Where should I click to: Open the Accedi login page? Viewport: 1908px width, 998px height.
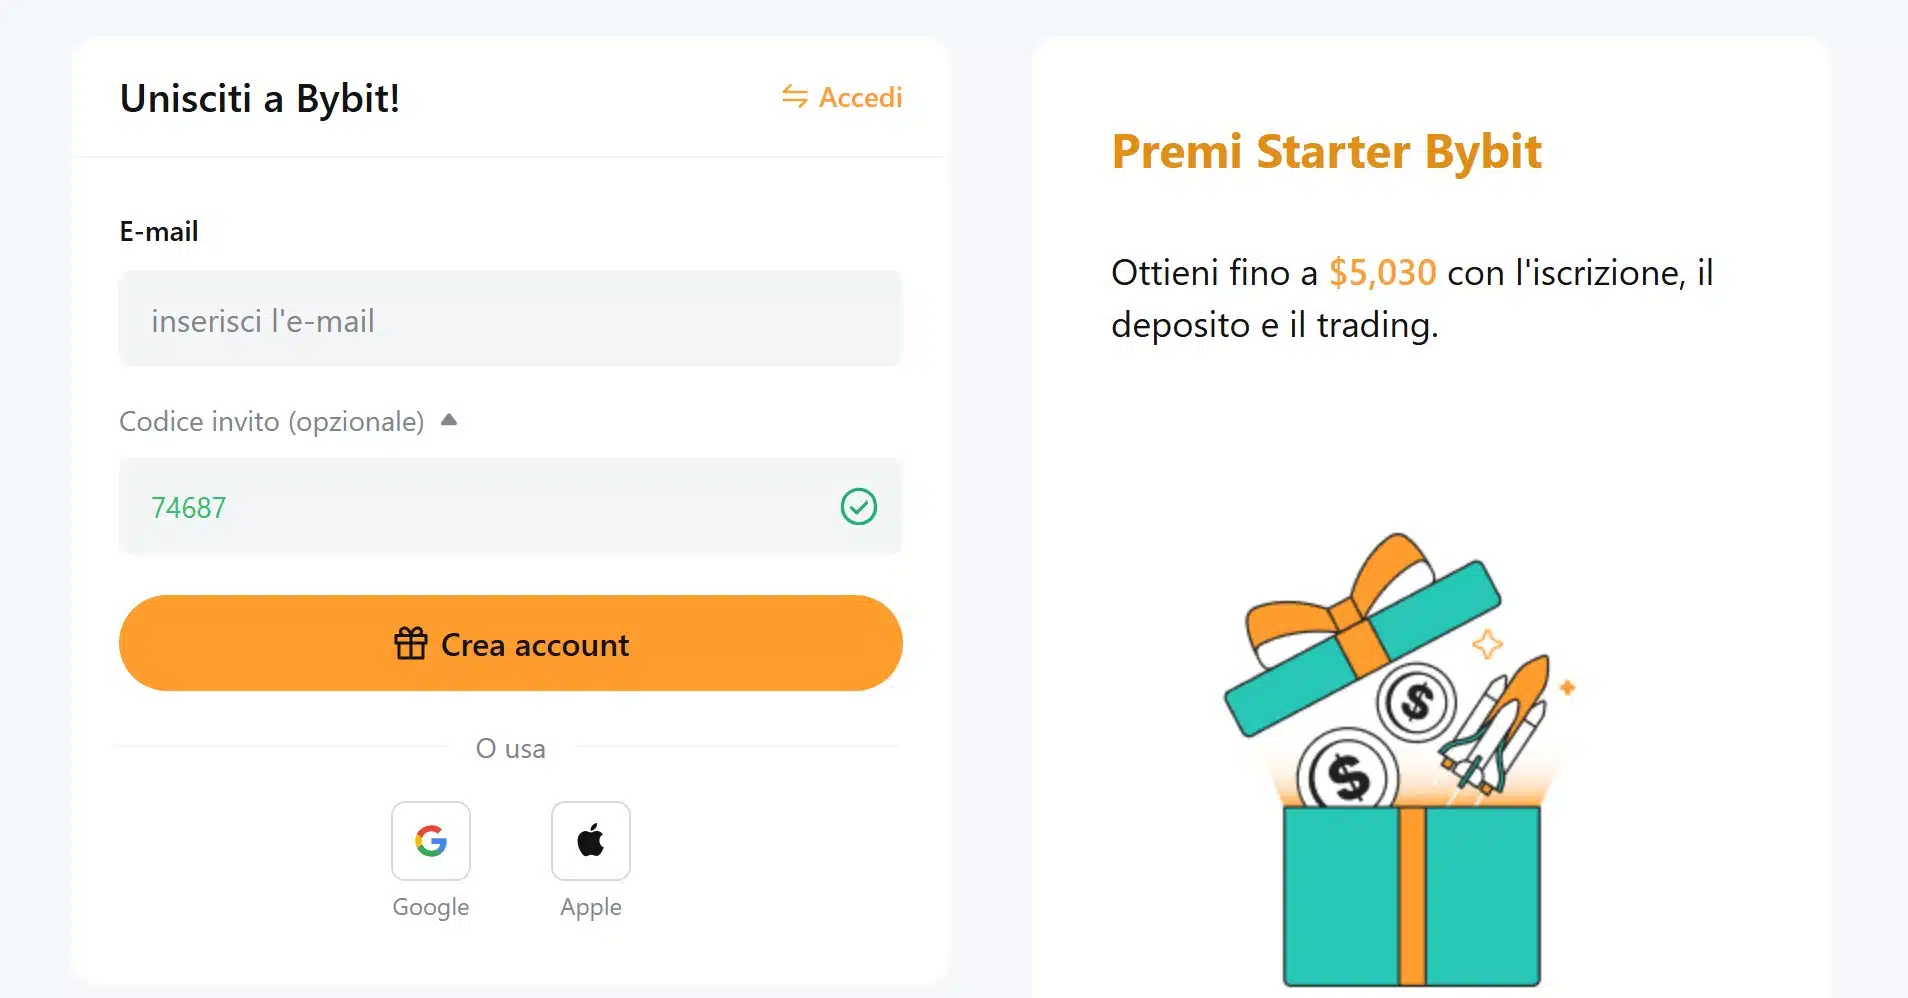tap(860, 97)
